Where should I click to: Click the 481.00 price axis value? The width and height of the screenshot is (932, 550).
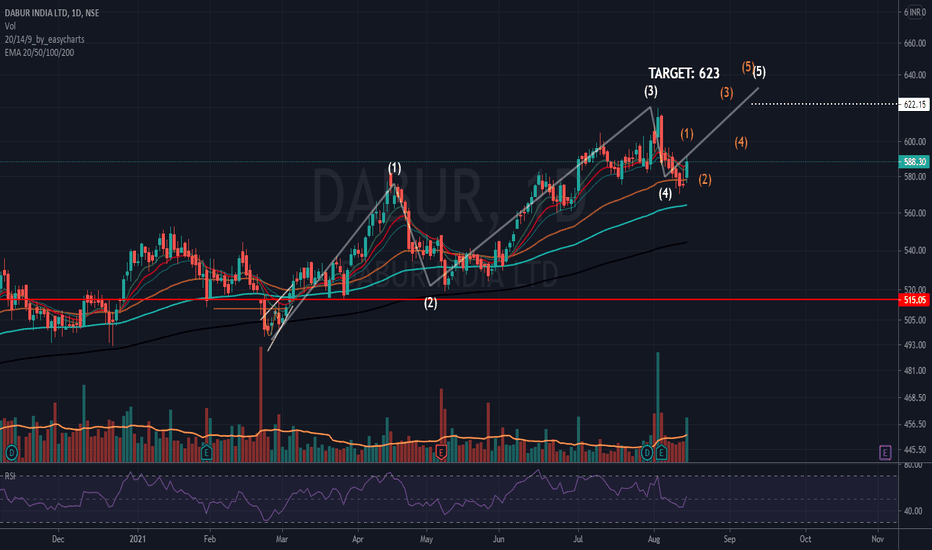point(915,370)
